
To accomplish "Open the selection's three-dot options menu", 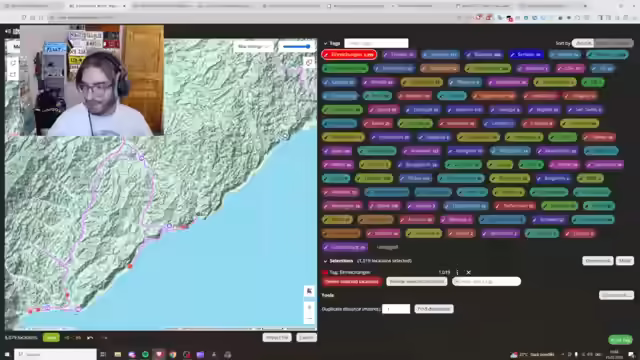I will coord(457,272).
